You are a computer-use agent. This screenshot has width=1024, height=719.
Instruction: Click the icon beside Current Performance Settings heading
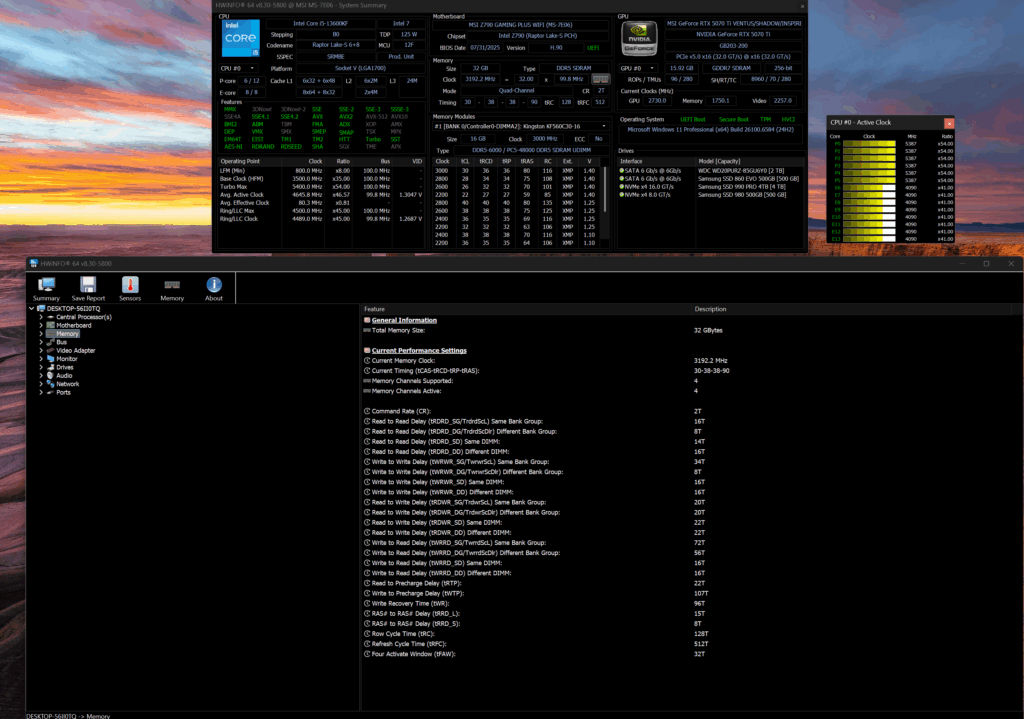coord(367,351)
